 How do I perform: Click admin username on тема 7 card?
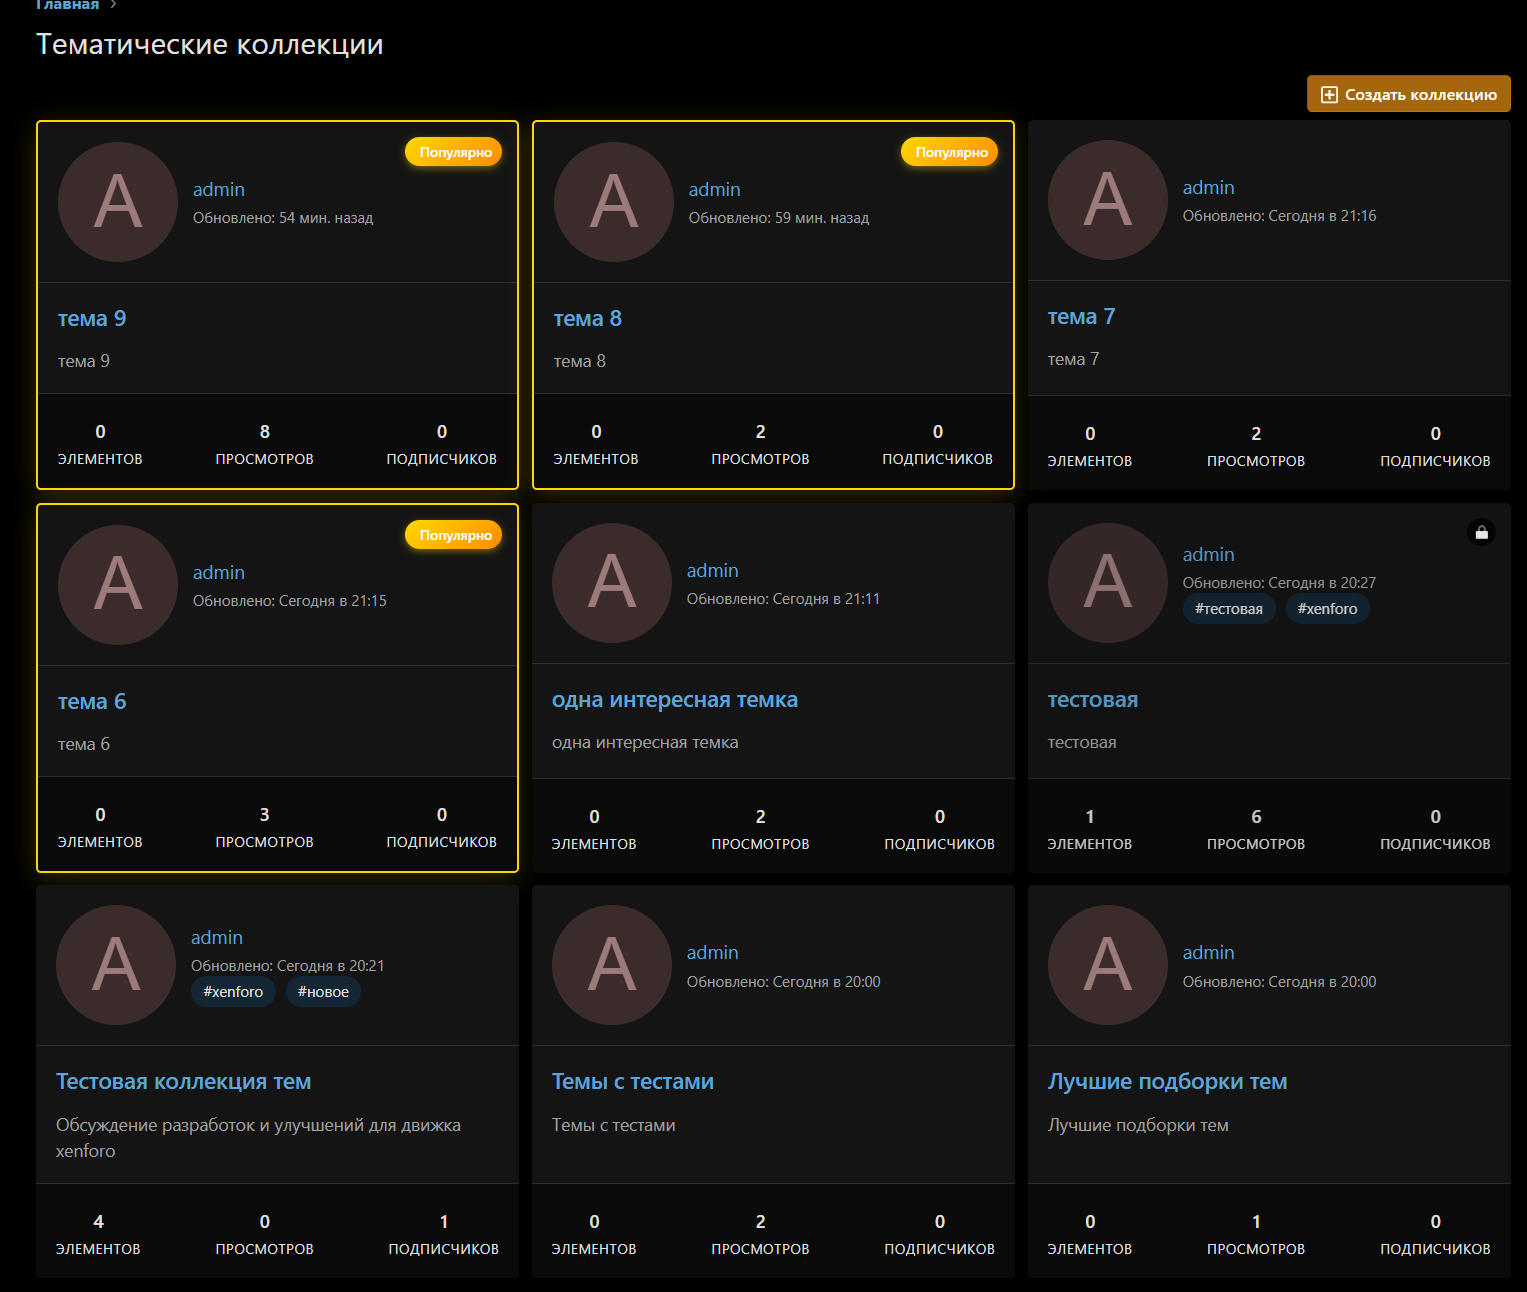point(1208,188)
